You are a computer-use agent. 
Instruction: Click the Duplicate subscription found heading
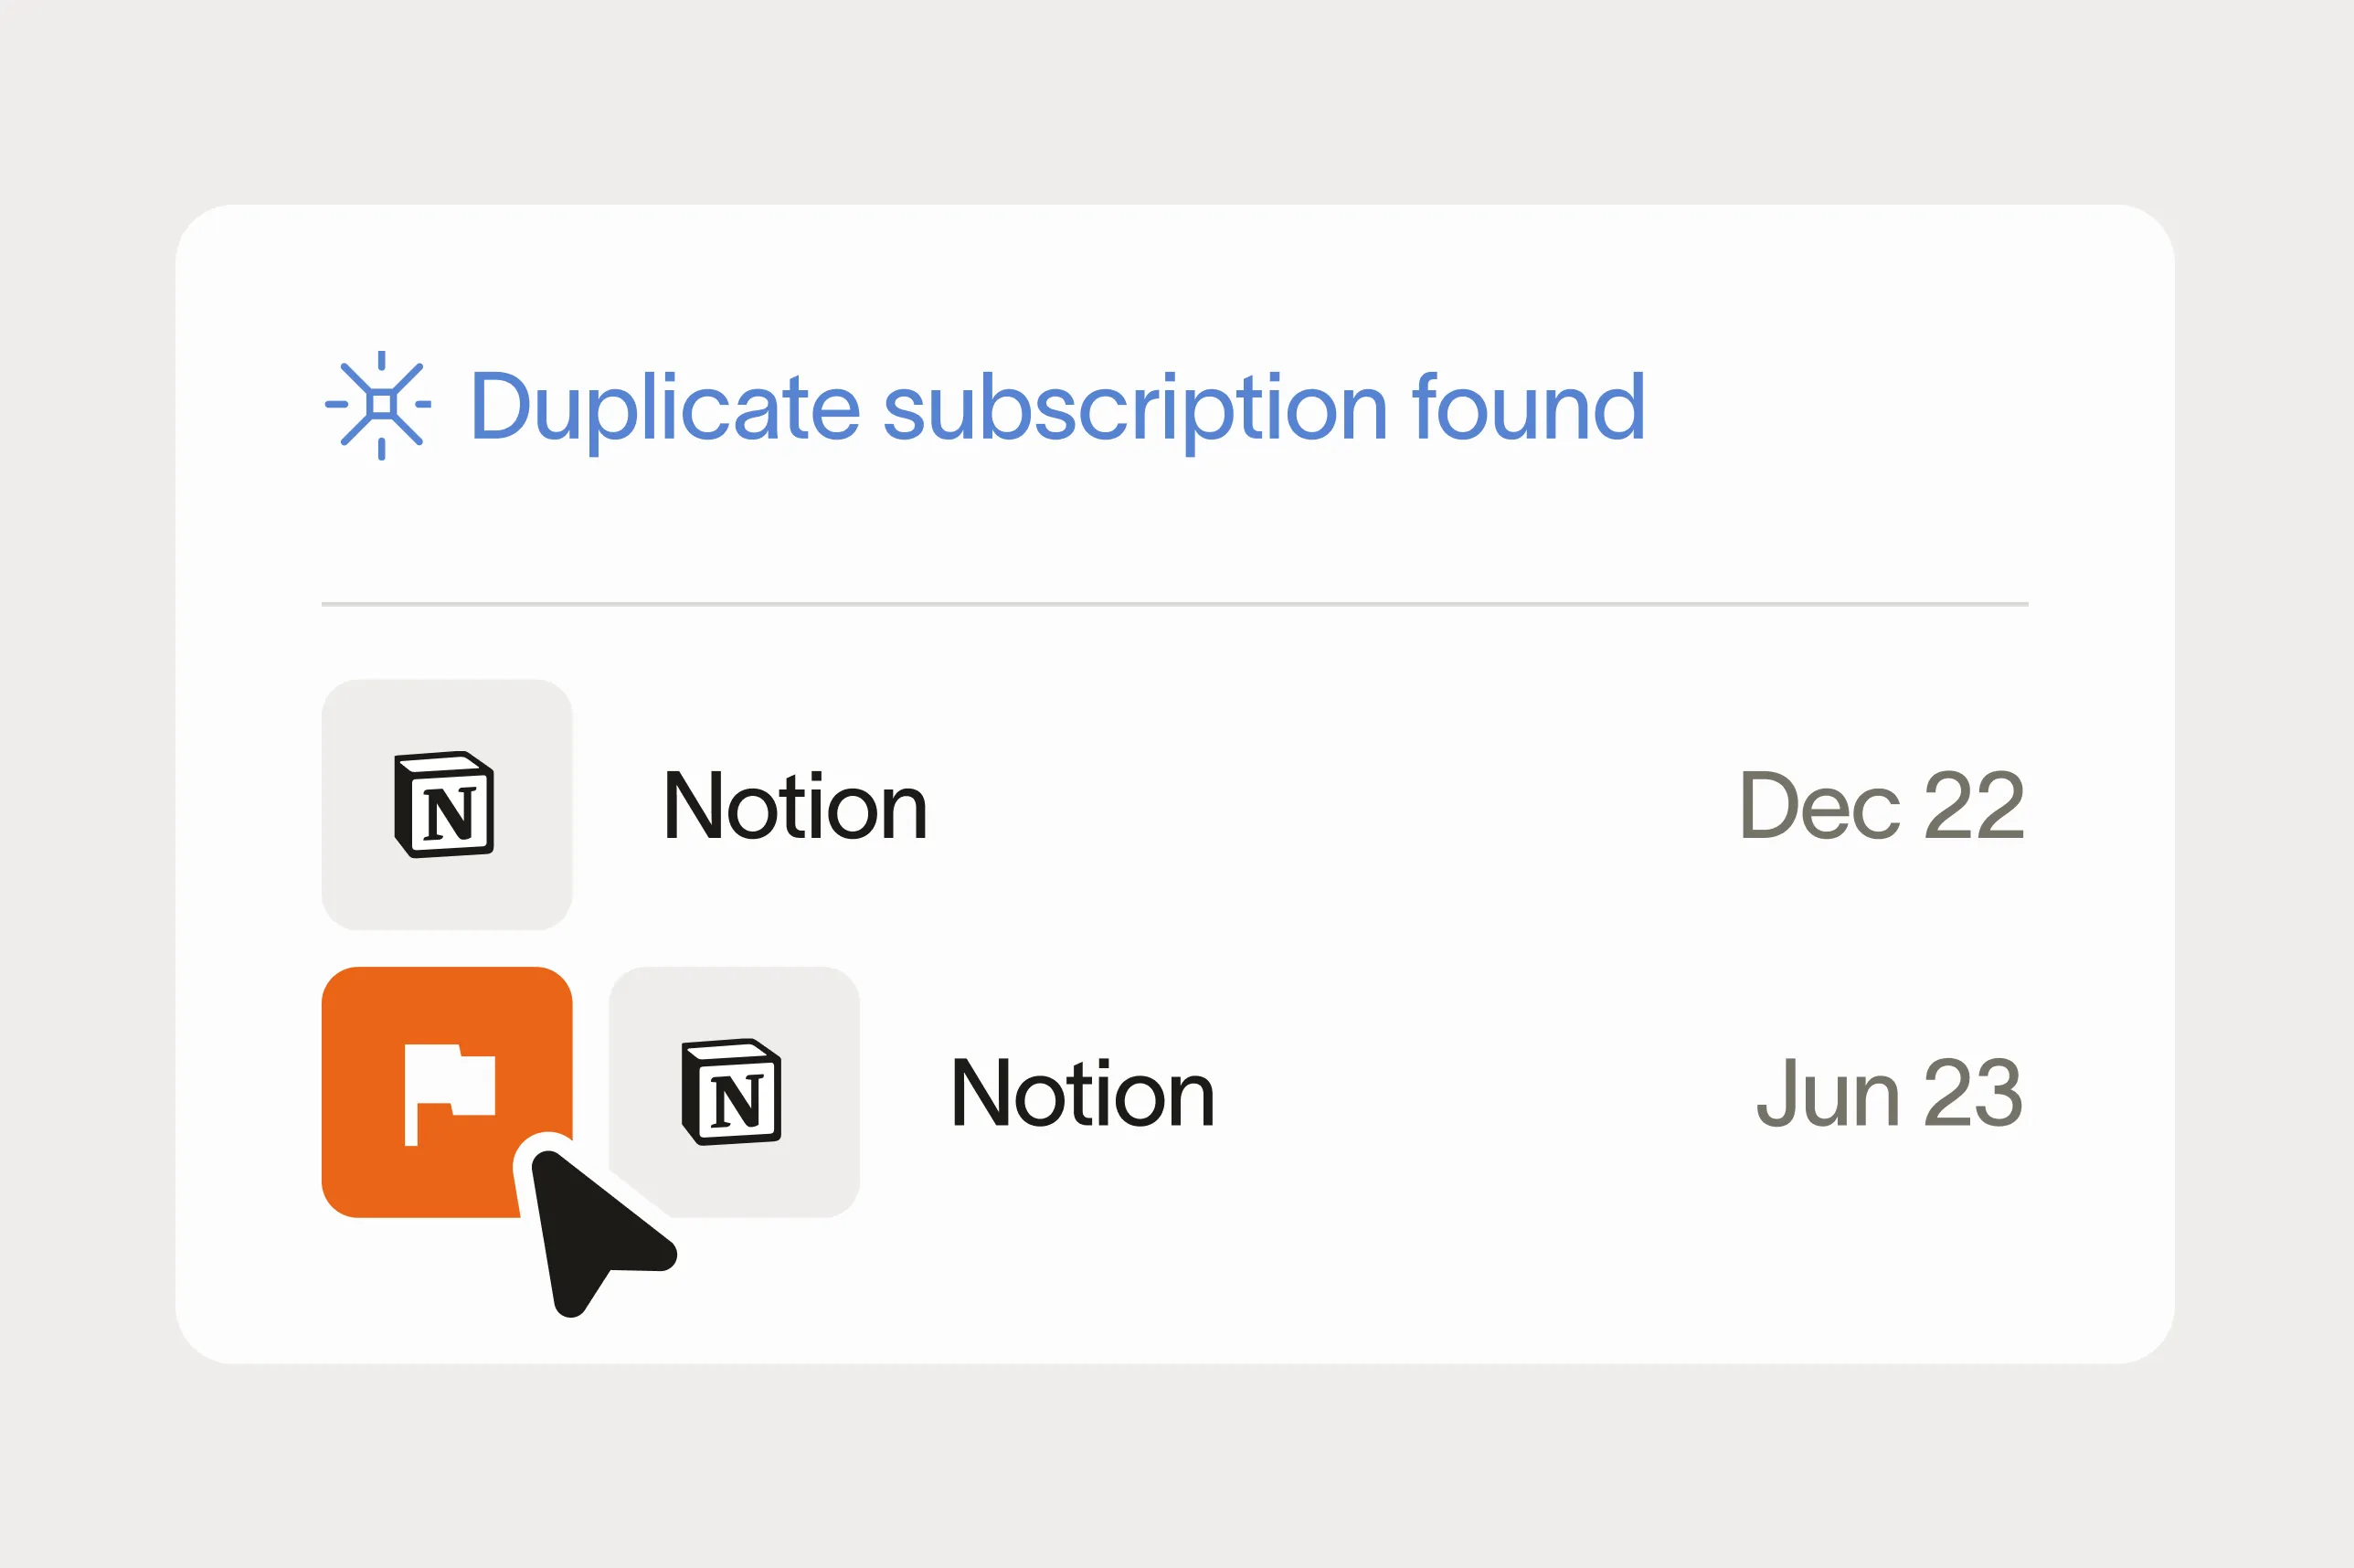tap(1057, 407)
